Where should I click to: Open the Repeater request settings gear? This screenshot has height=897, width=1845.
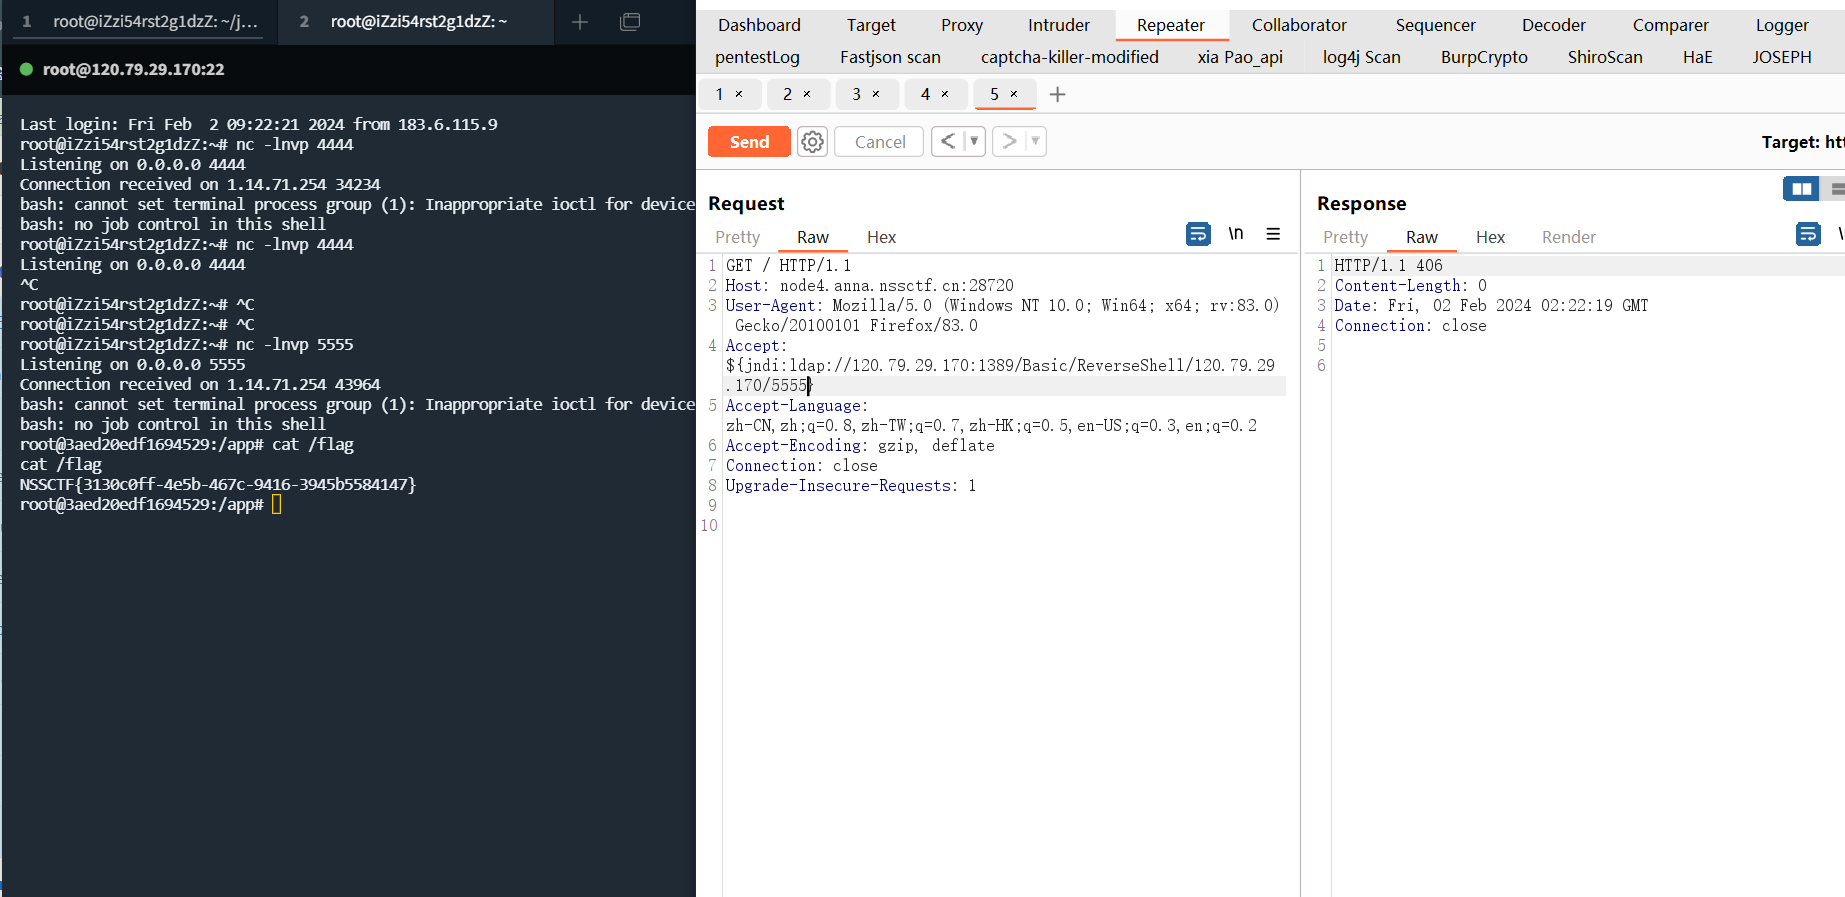pos(812,142)
